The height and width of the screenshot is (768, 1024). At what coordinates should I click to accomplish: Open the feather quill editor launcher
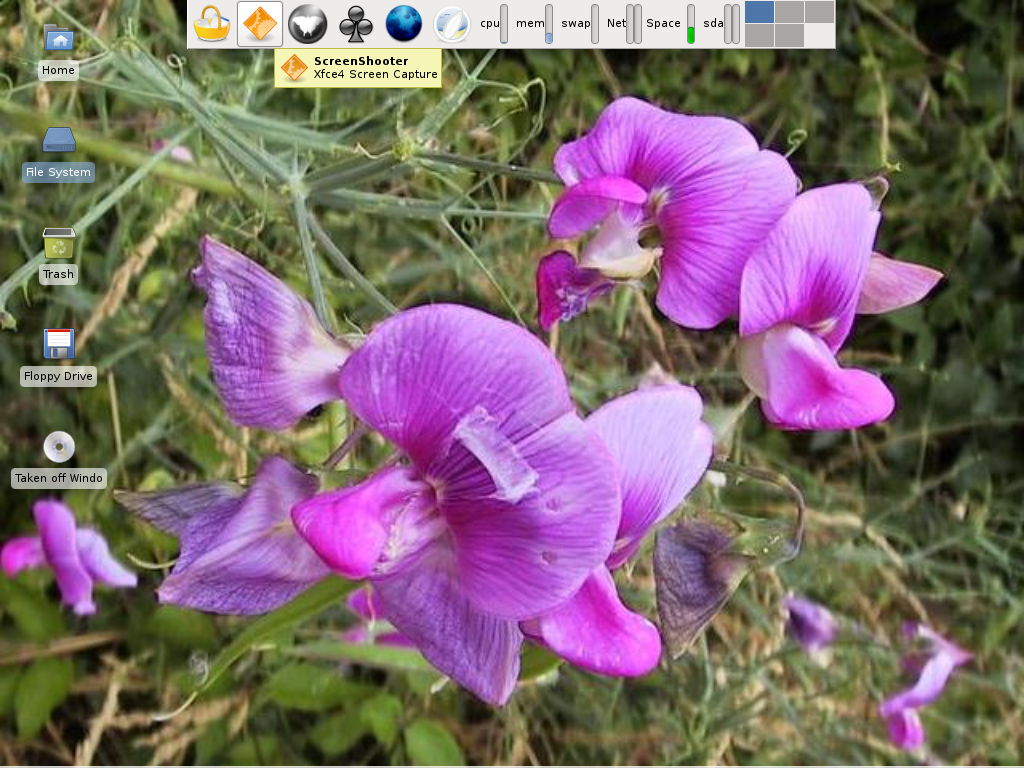click(452, 24)
